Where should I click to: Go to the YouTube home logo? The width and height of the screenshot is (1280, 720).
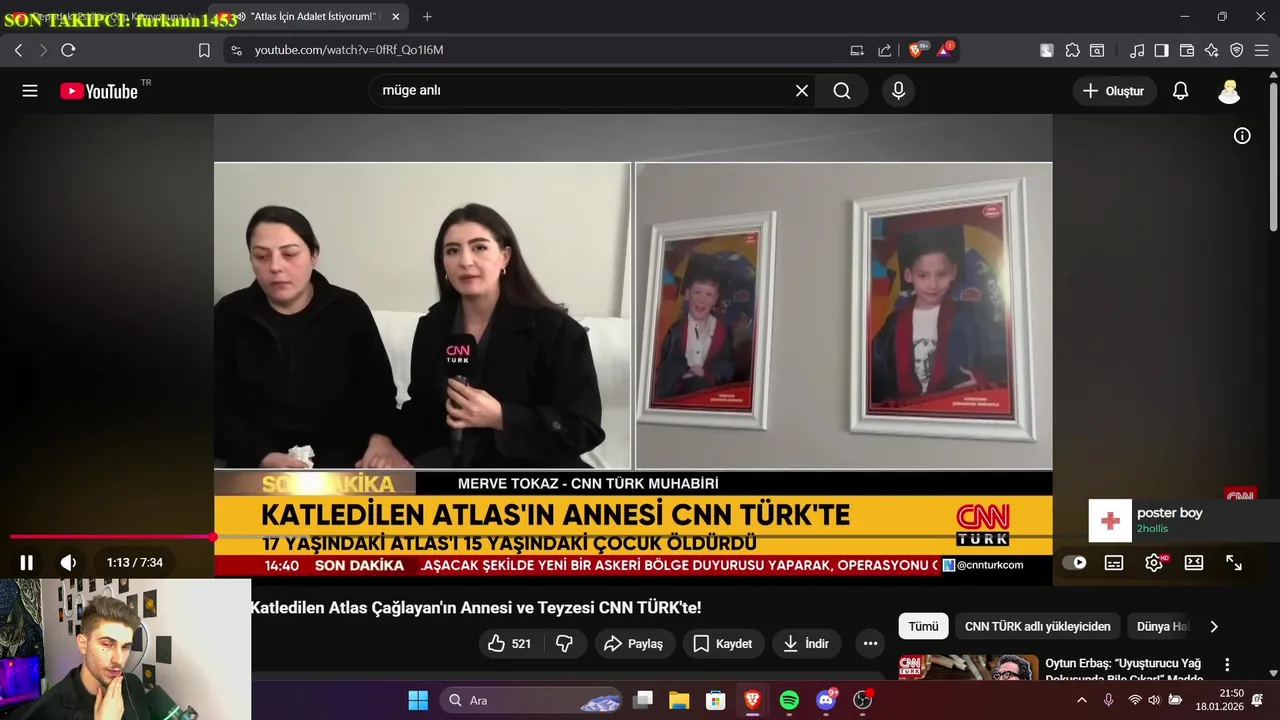pyautogui.click(x=99, y=91)
